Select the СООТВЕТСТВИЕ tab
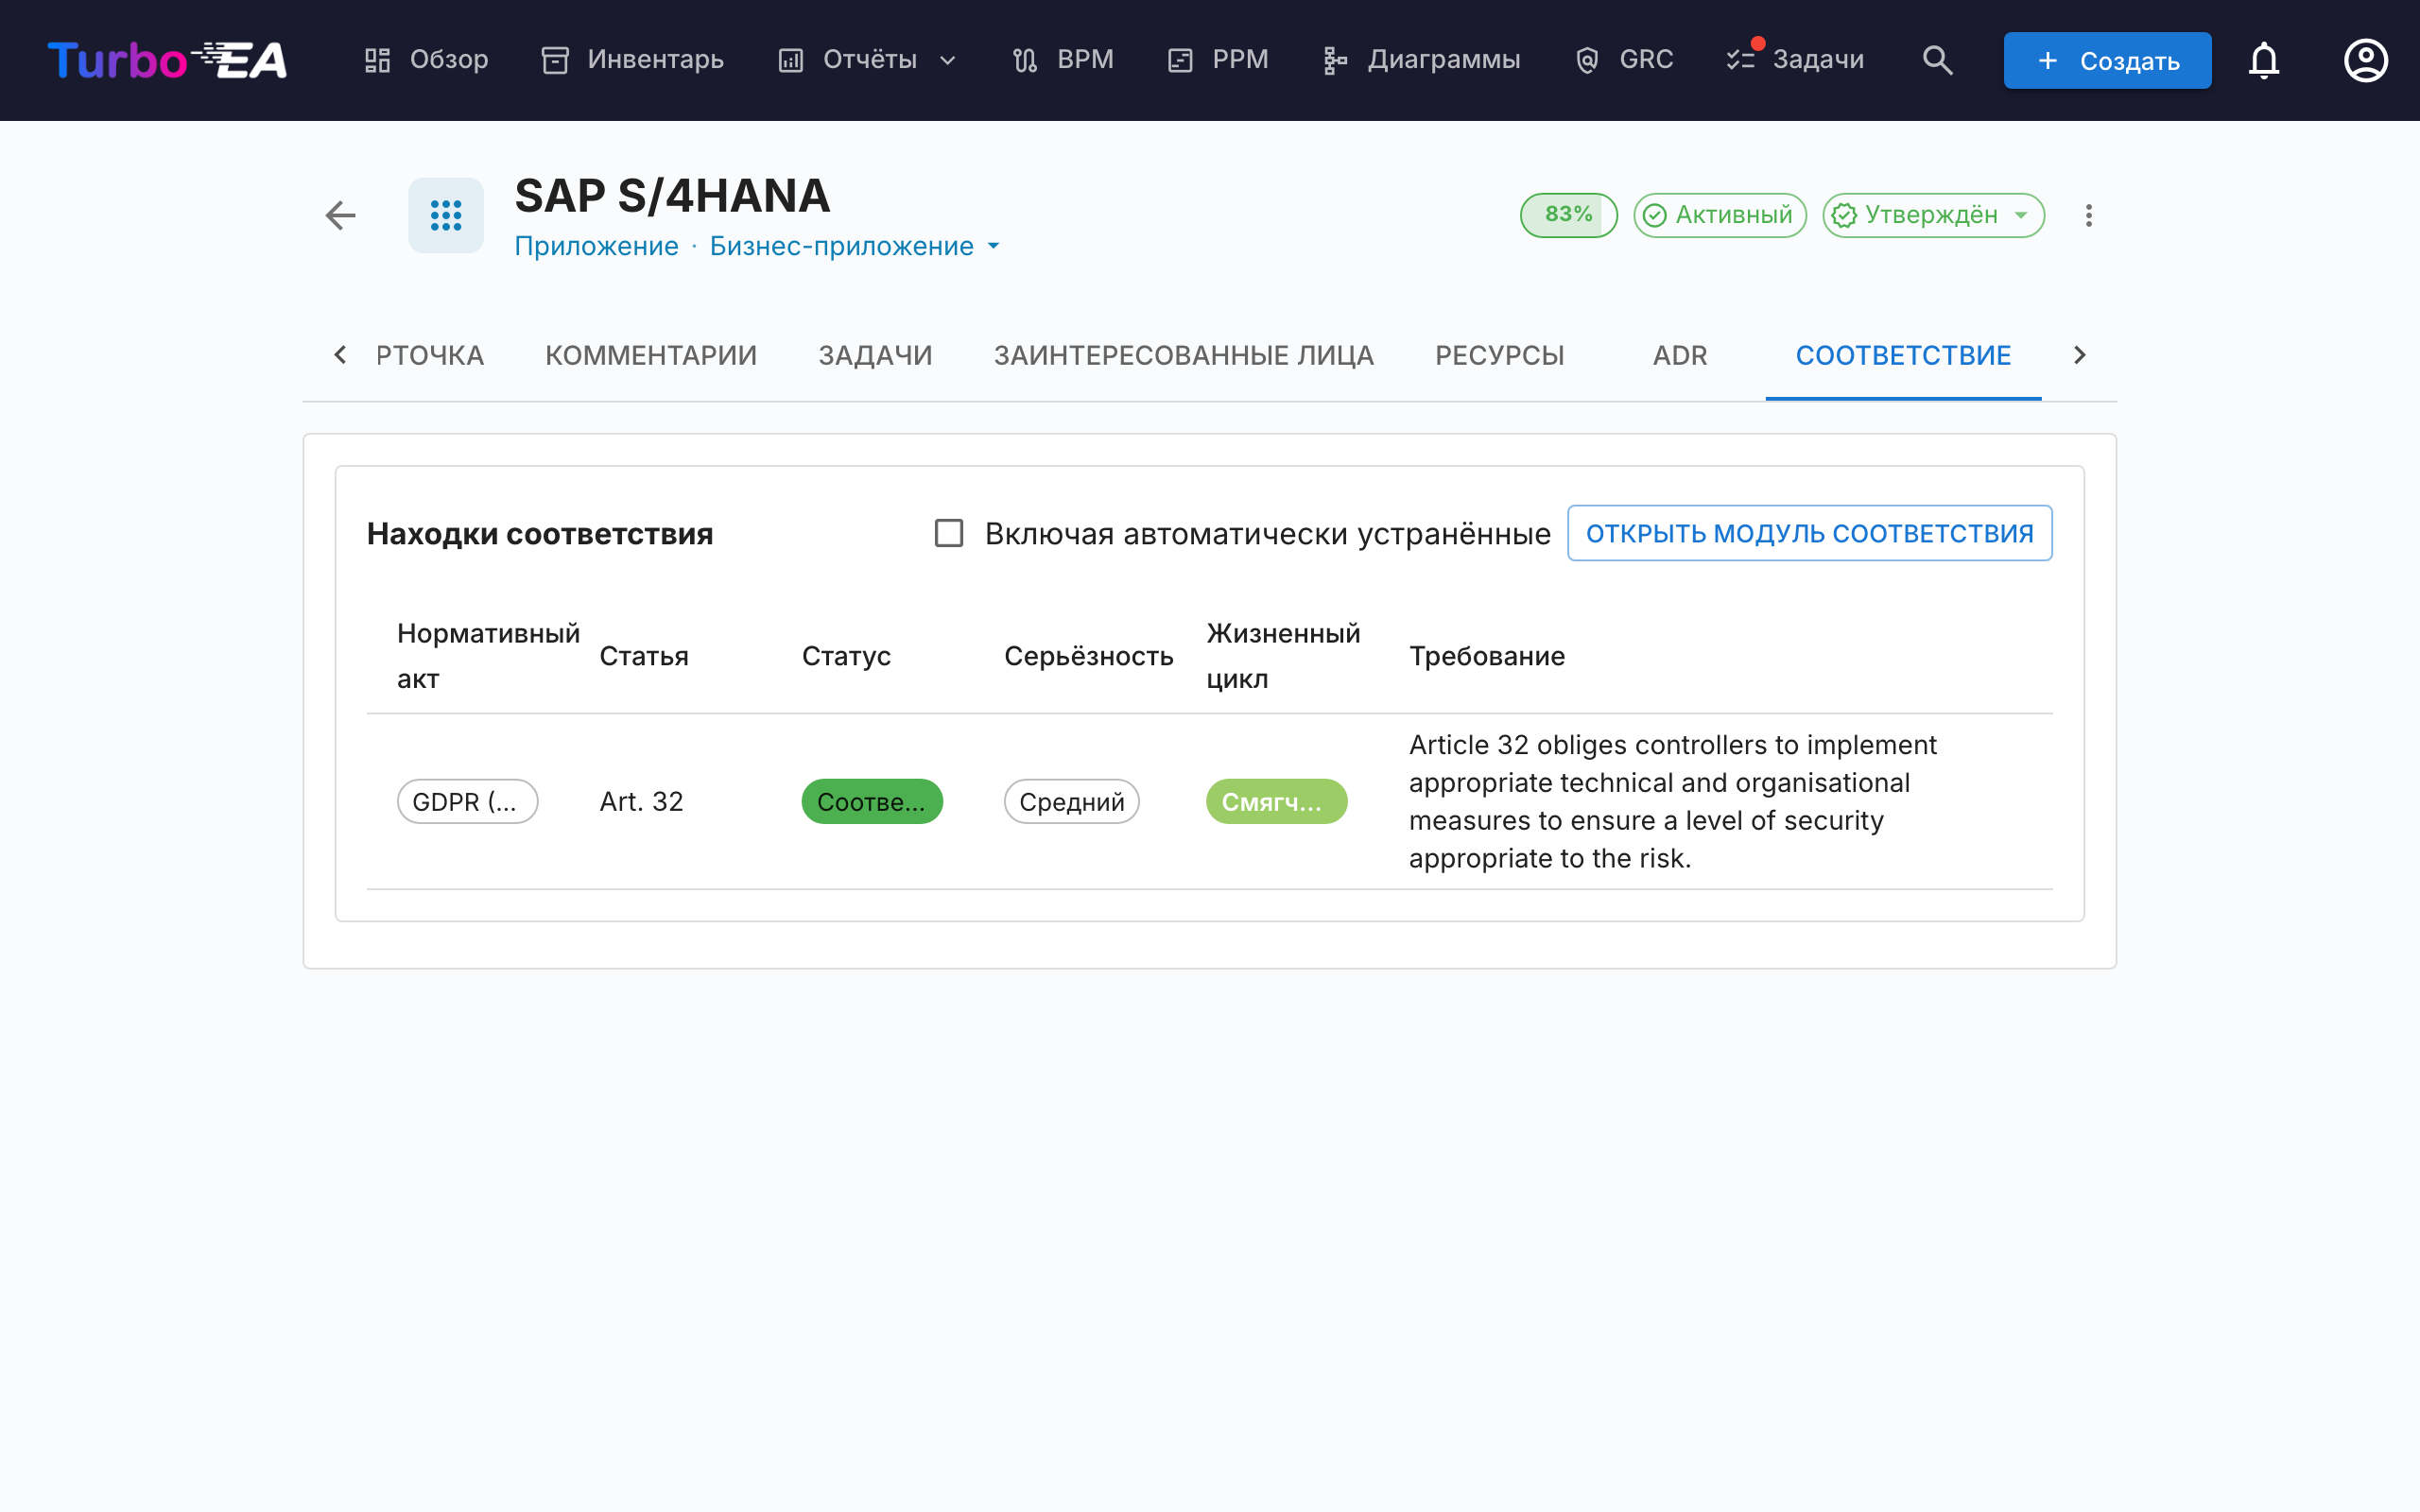This screenshot has width=2420, height=1512. point(1903,355)
